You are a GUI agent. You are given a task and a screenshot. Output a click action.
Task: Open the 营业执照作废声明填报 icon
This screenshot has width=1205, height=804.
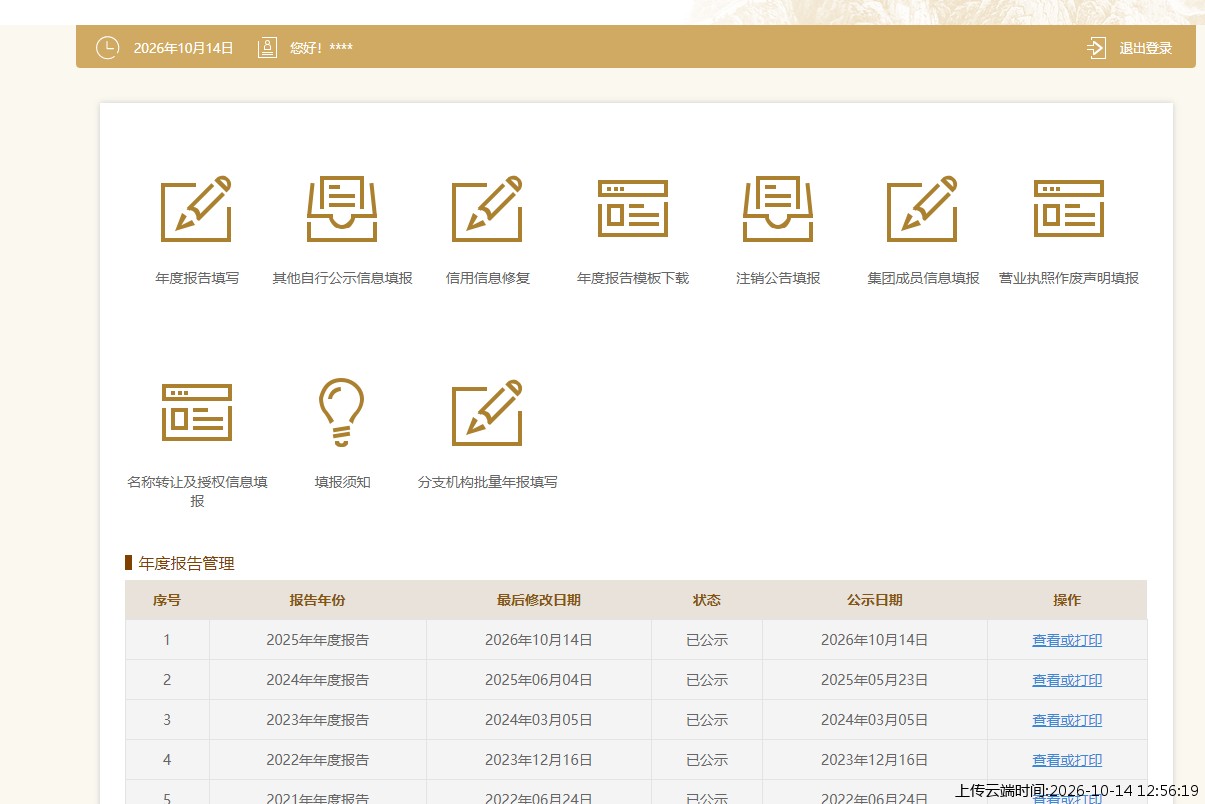tap(1069, 209)
